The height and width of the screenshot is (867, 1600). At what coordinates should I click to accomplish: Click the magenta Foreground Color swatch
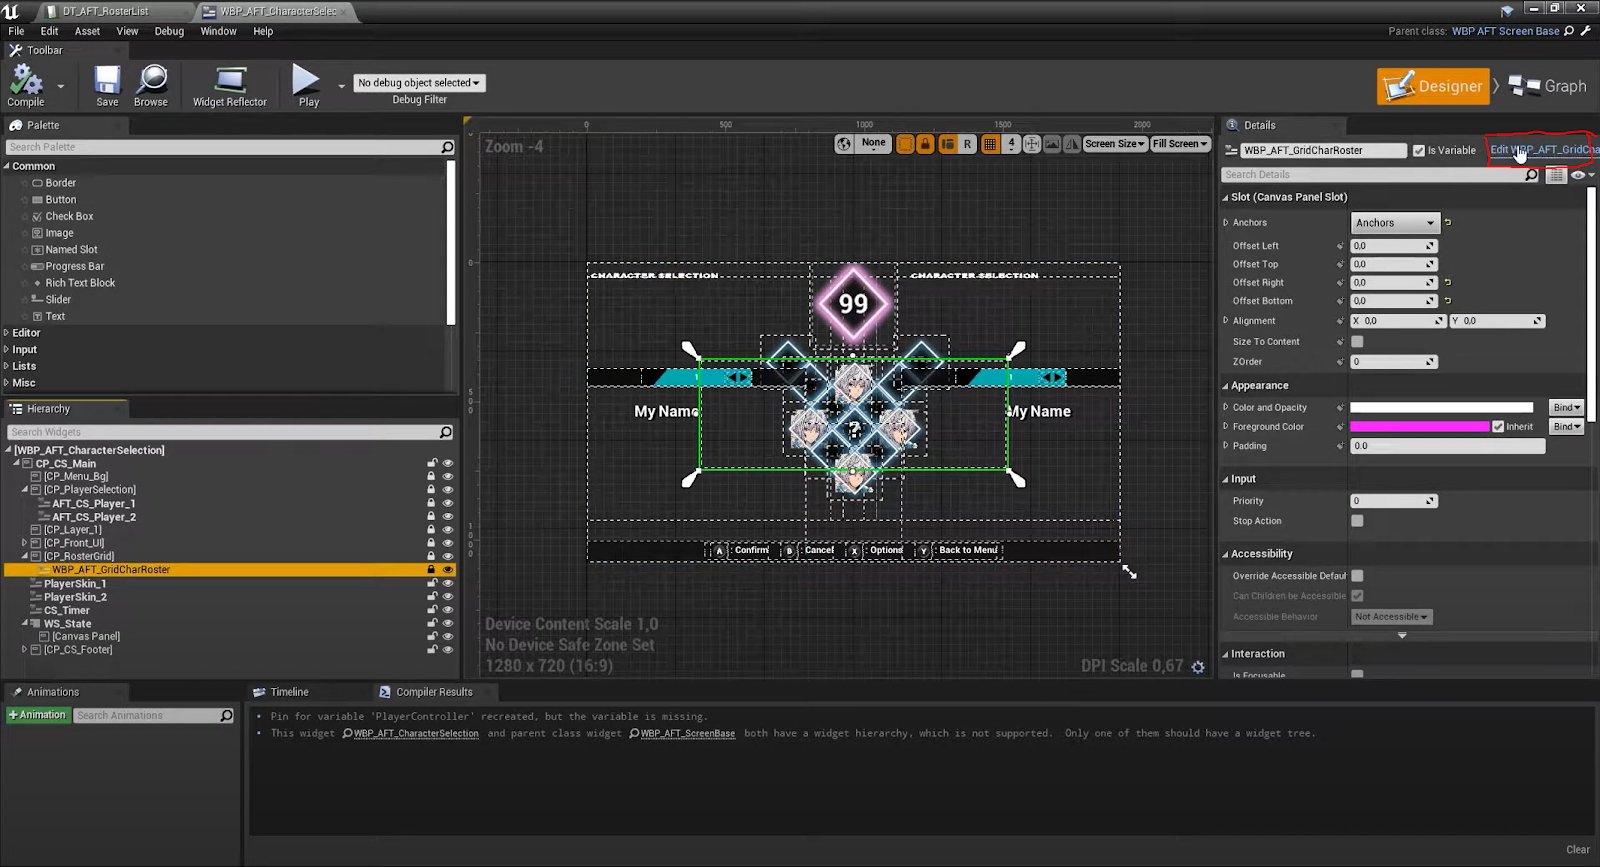(x=1419, y=427)
